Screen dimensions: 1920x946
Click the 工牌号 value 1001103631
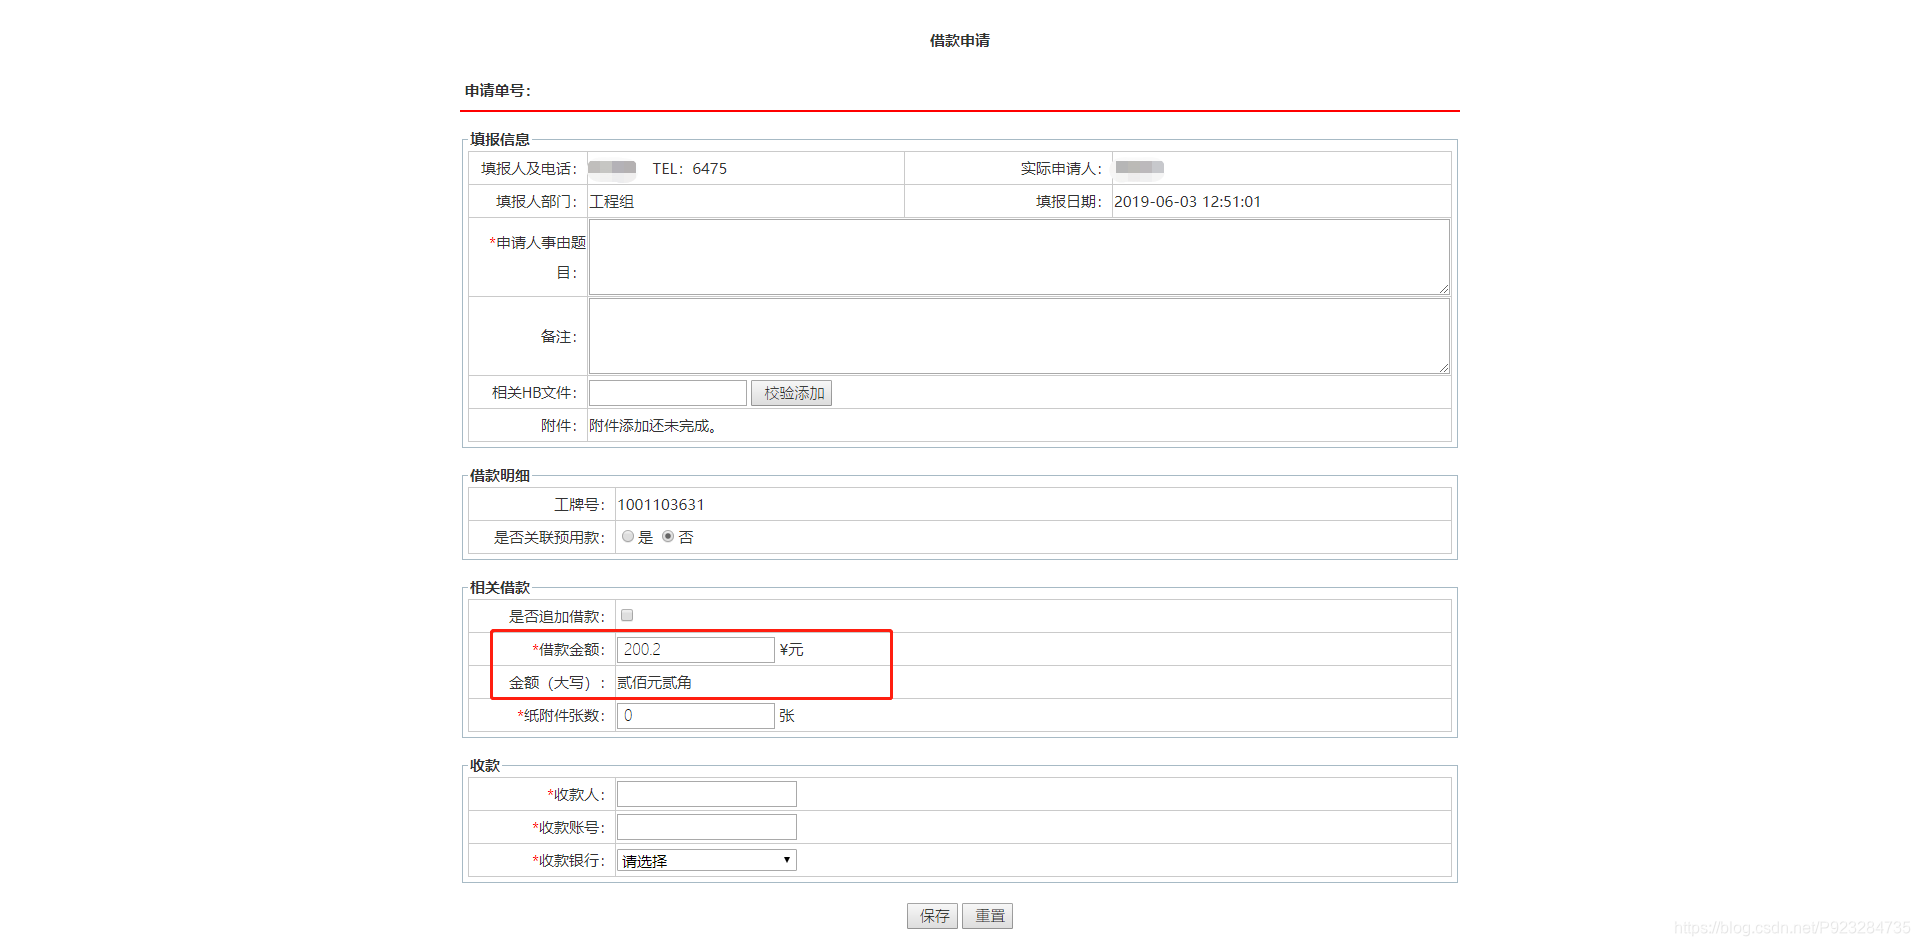pos(661,505)
